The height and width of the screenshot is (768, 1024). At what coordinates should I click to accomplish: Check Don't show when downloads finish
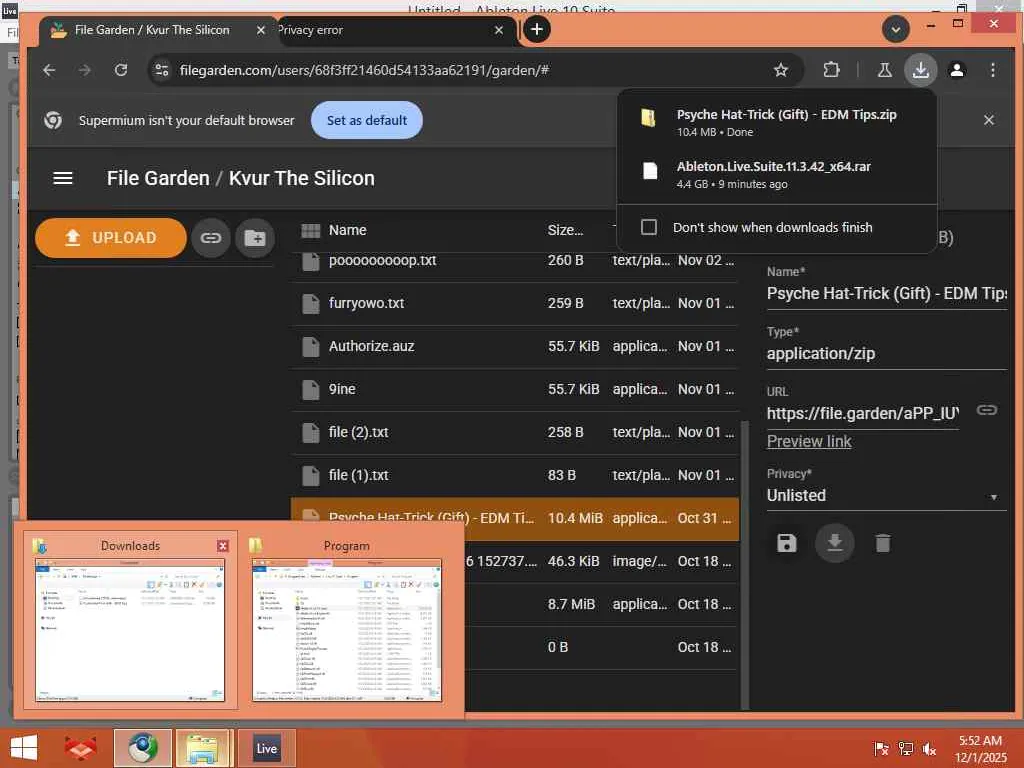click(x=648, y=227)
